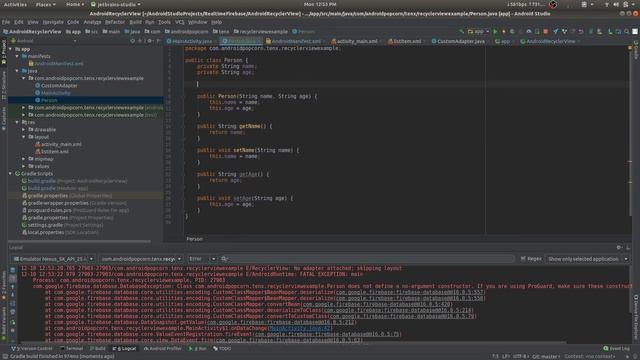
Task: Open the Structure tool window strip
Action: pos(4,85)
